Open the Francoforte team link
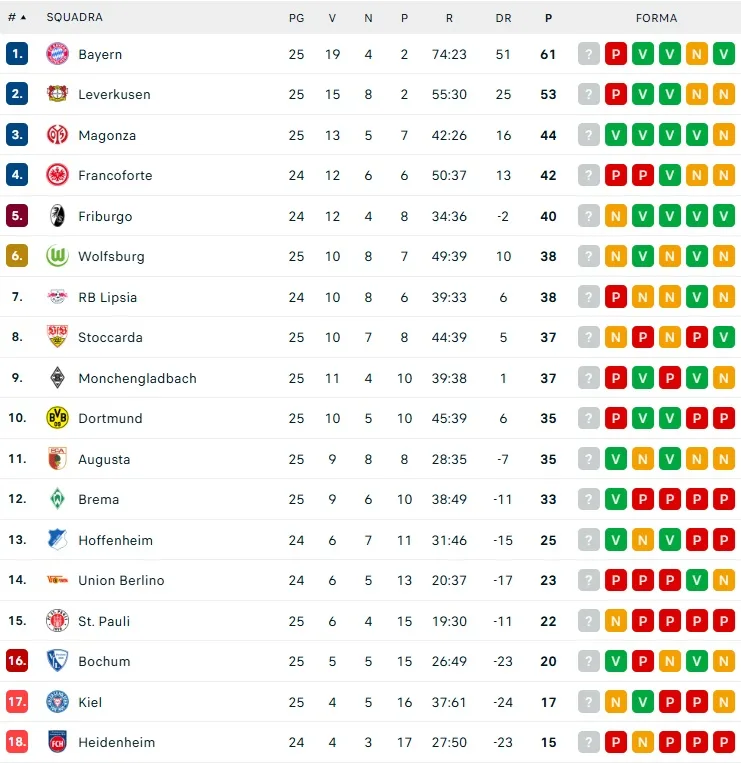Viewport: 741px width, 763px height. click(115, 175)
